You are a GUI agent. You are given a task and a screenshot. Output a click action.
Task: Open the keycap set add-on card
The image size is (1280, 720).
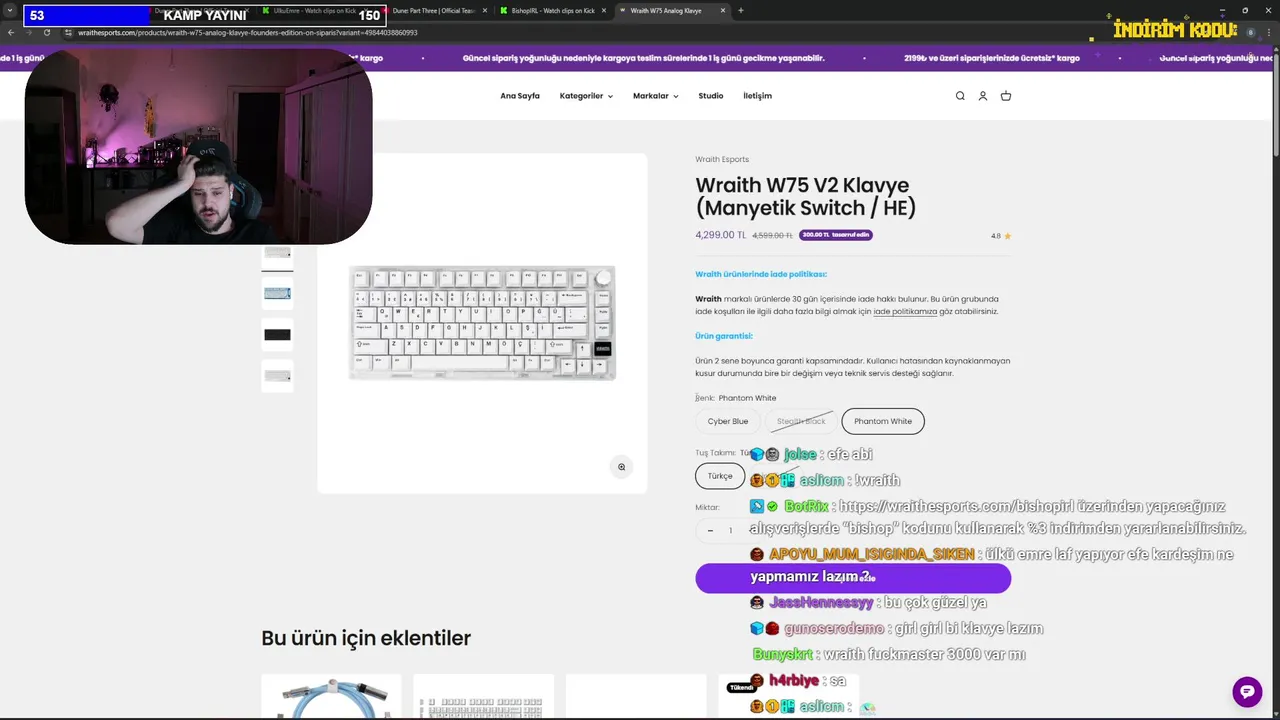[x=483, y=697]
